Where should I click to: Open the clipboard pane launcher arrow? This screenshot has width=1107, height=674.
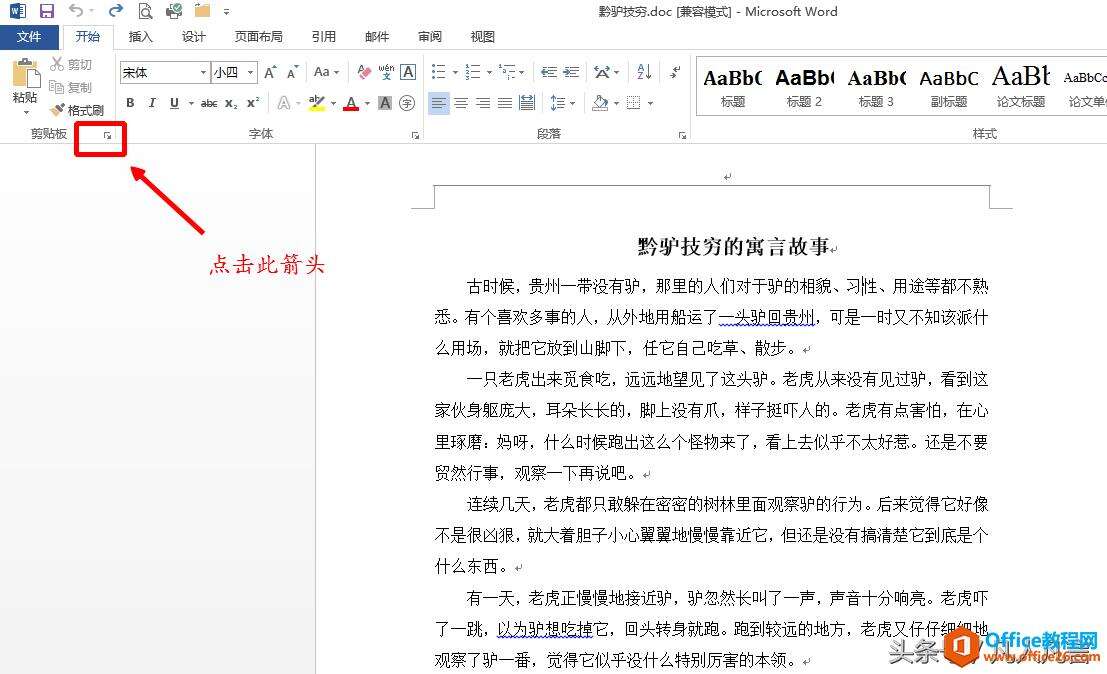click(x=108, y=135)
